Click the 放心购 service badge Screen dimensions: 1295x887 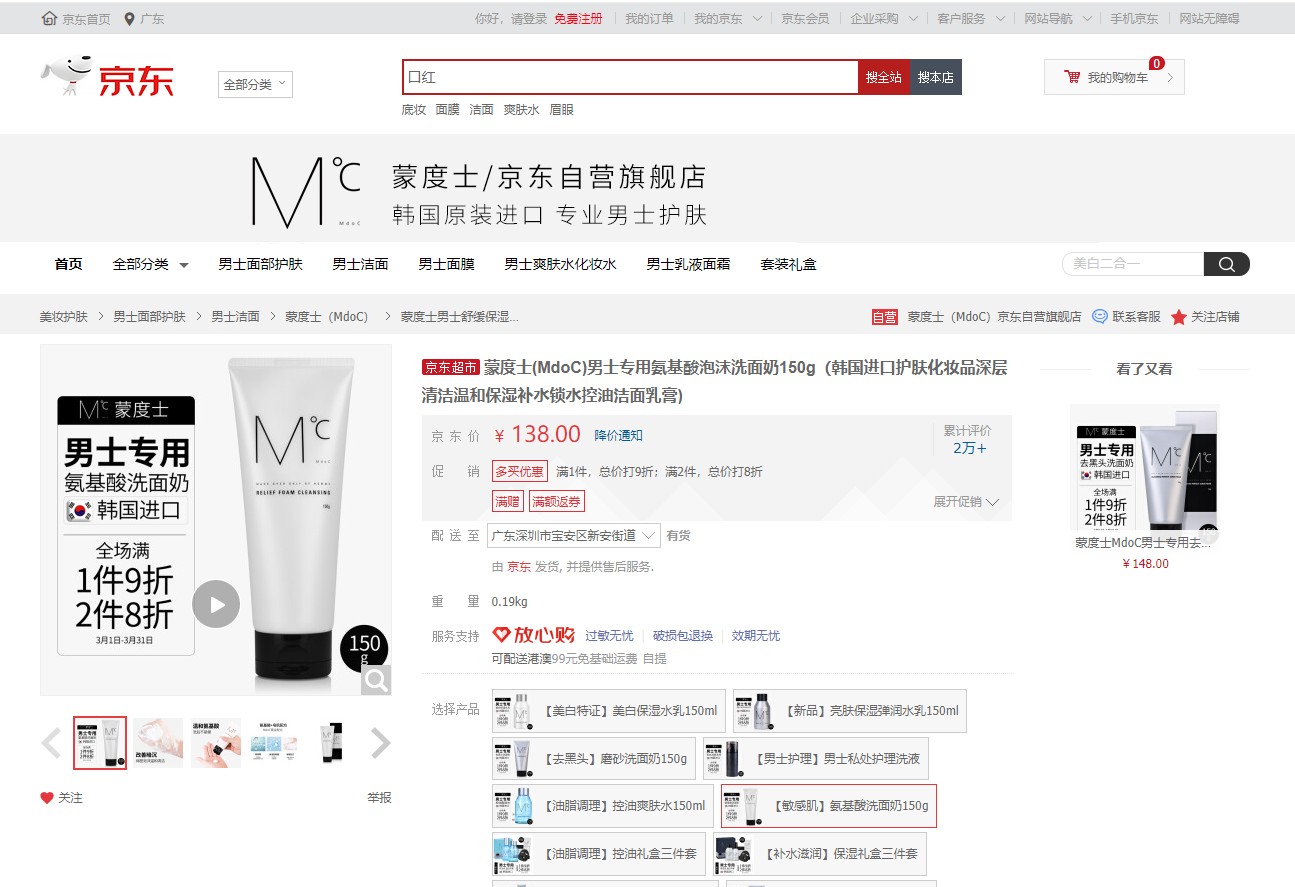coord(533,635)
